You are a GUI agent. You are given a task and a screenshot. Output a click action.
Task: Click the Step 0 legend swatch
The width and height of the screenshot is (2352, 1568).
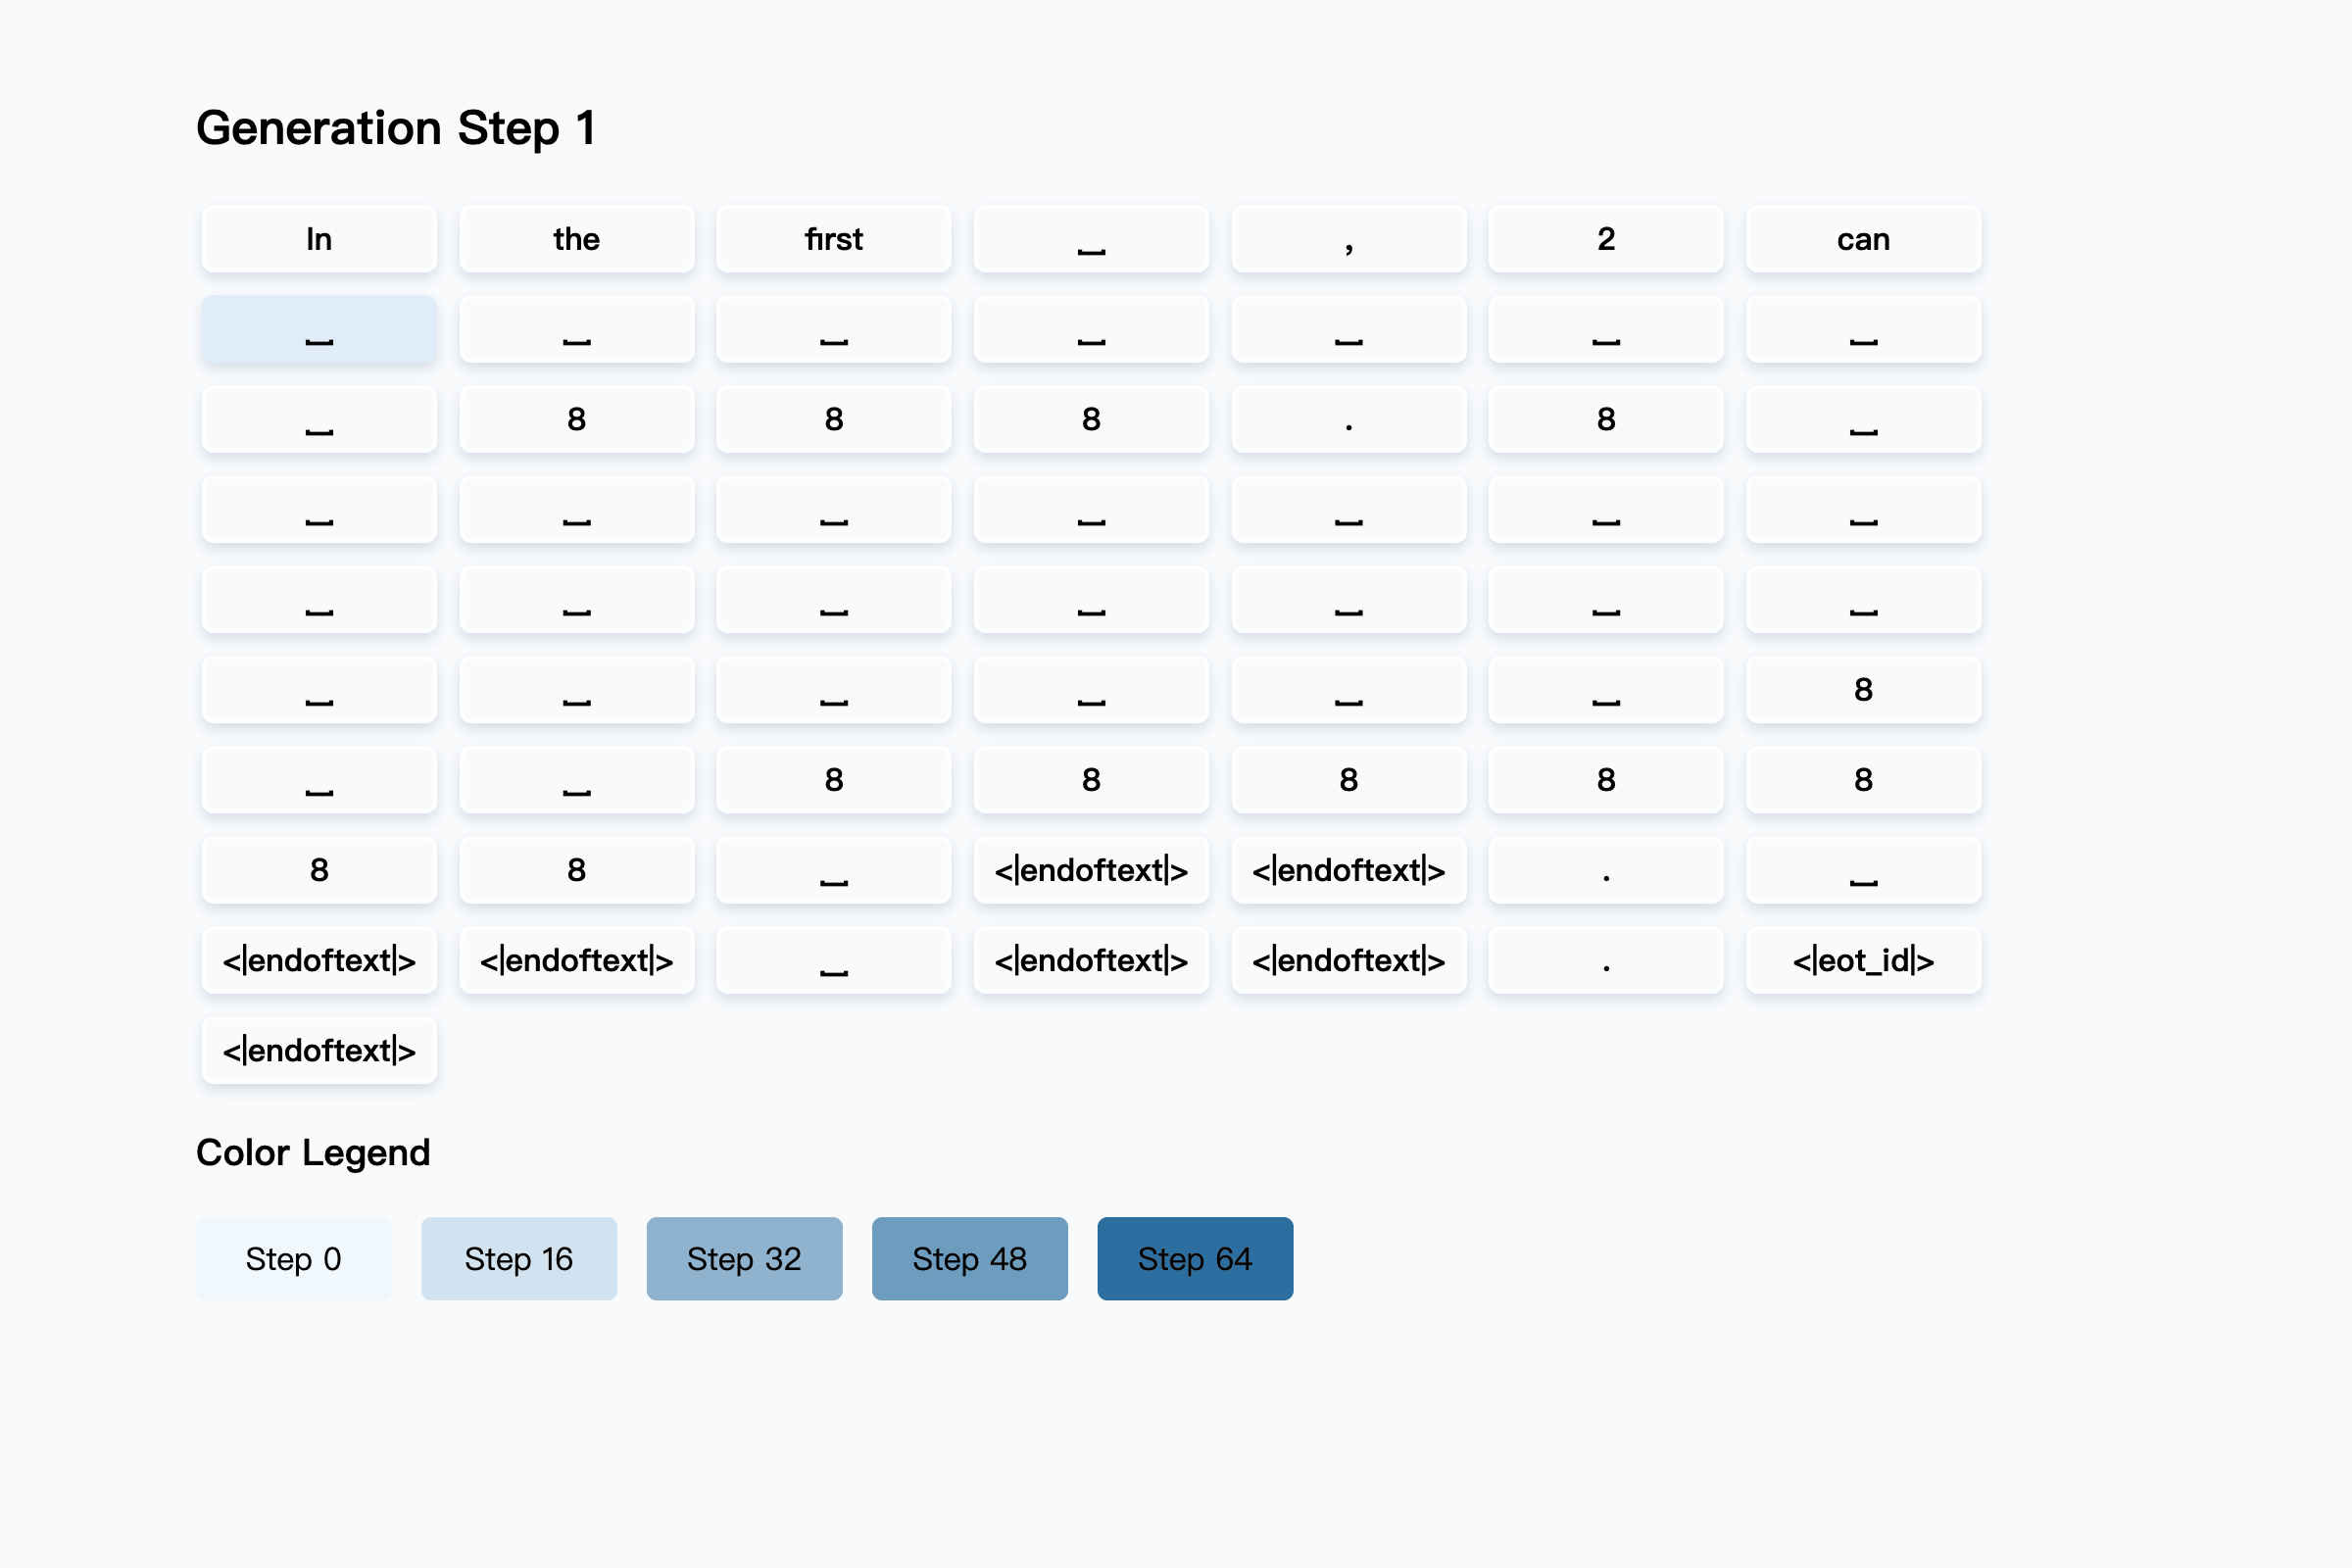click(x=293, y=1258)
